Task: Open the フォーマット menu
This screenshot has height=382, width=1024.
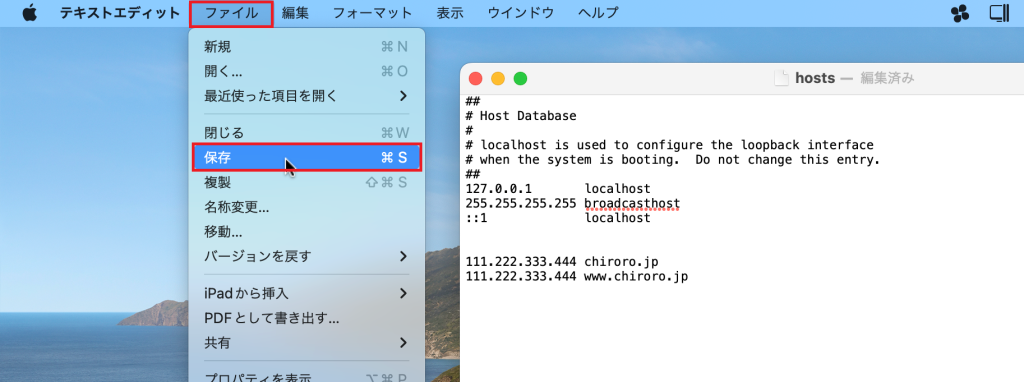Action: 372,13
